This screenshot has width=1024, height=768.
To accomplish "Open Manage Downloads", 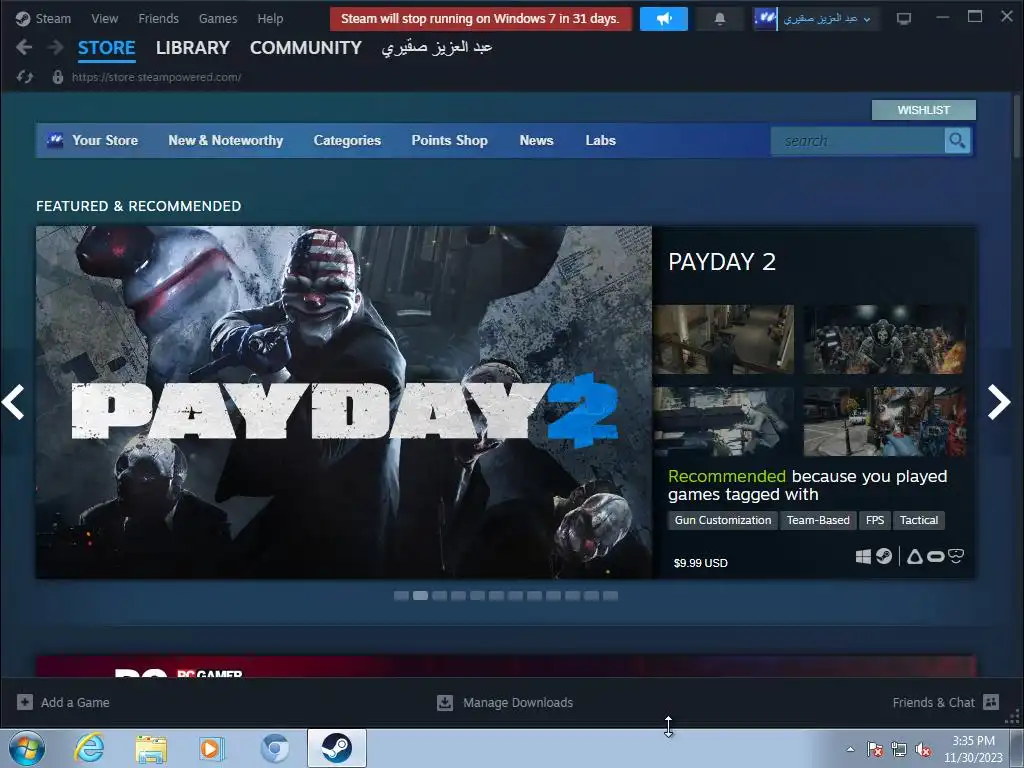I will coord(518,703).
